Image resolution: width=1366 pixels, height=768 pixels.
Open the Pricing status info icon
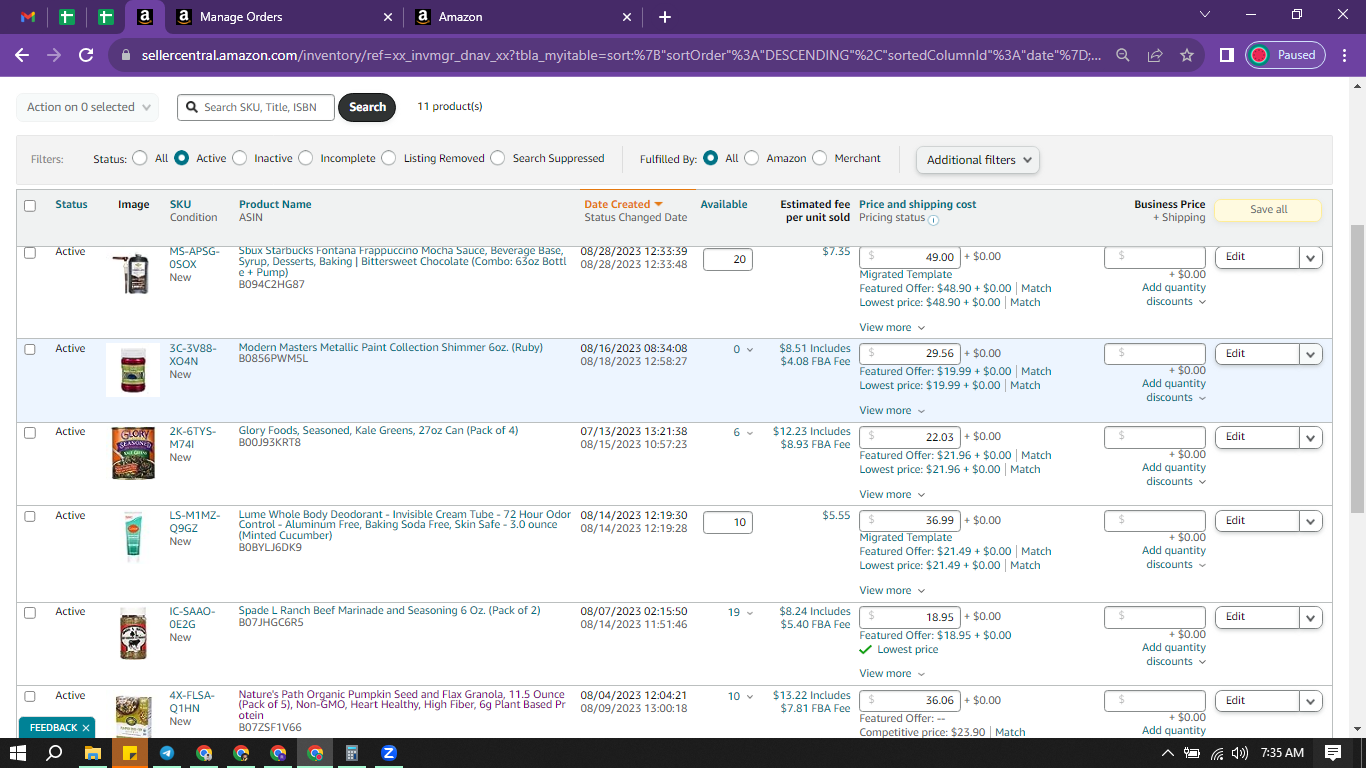[x=933, y=219]
